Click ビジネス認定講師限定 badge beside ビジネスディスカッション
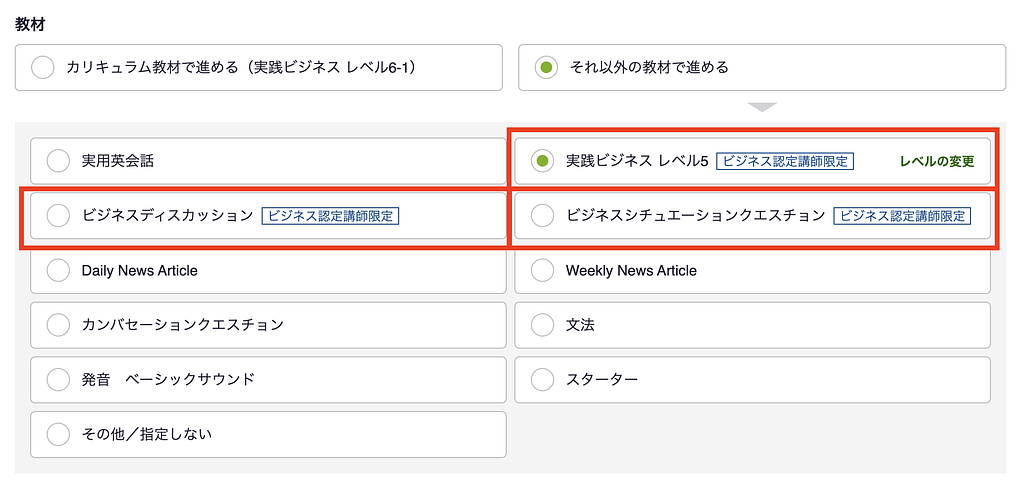This screenshot has height=491, width=1024. 330,215
